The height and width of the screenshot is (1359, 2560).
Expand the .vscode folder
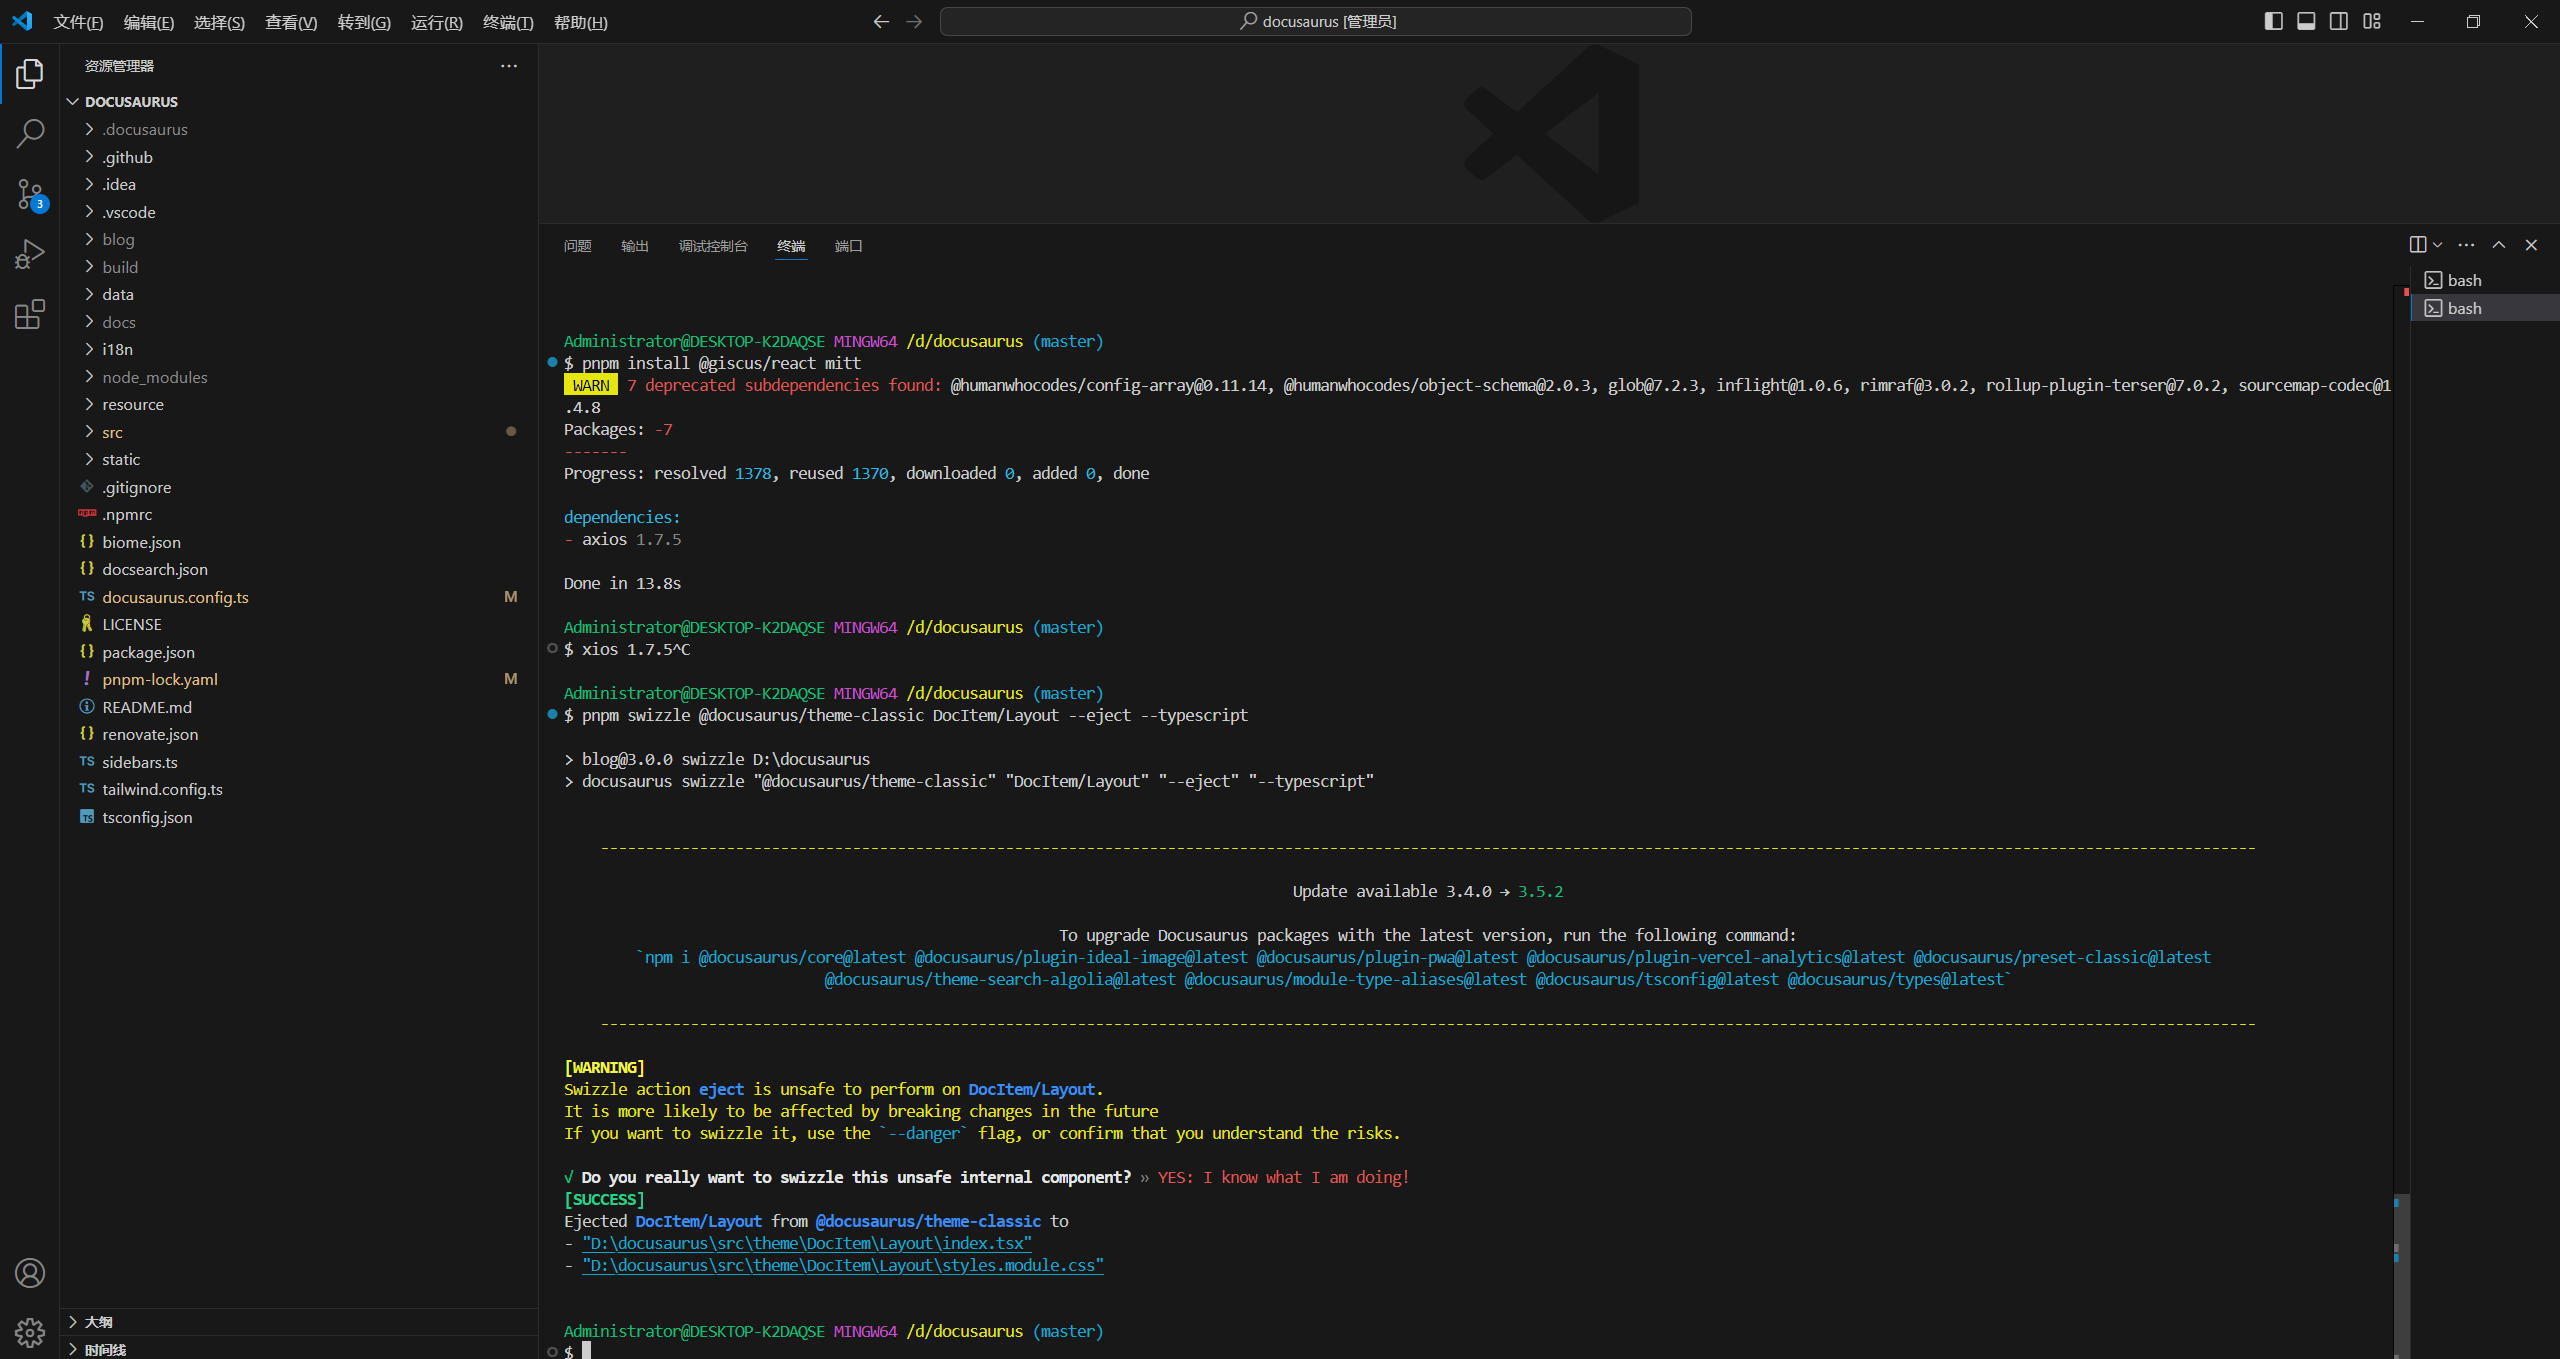pyautogui.click(x=299, y=212)
